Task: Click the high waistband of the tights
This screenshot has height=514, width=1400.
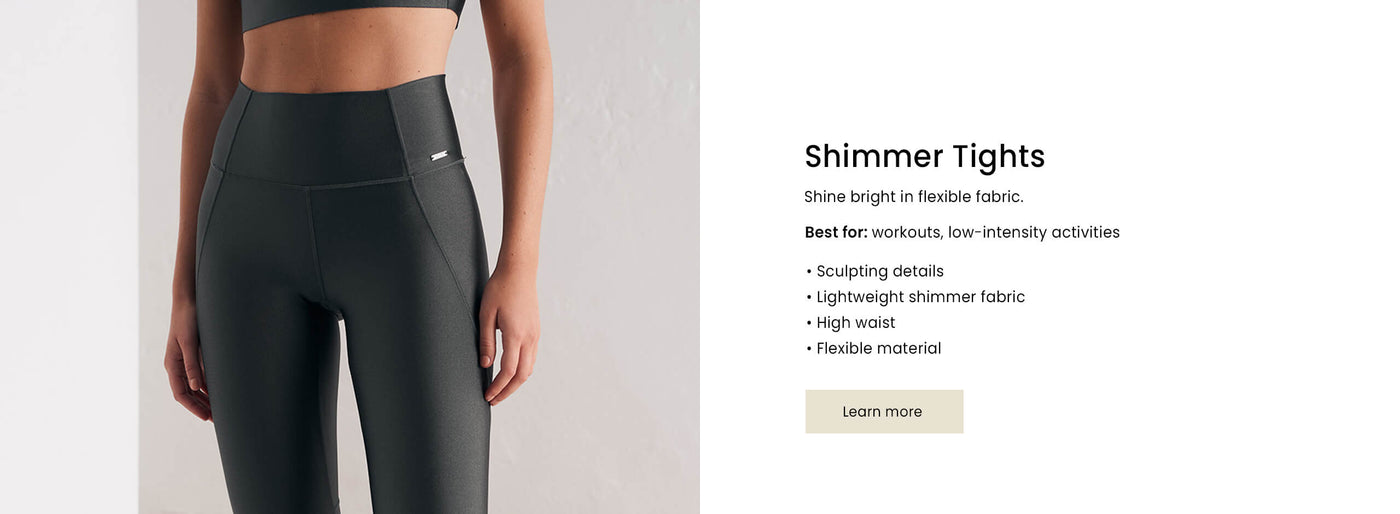Action: (x=335, y=133)
